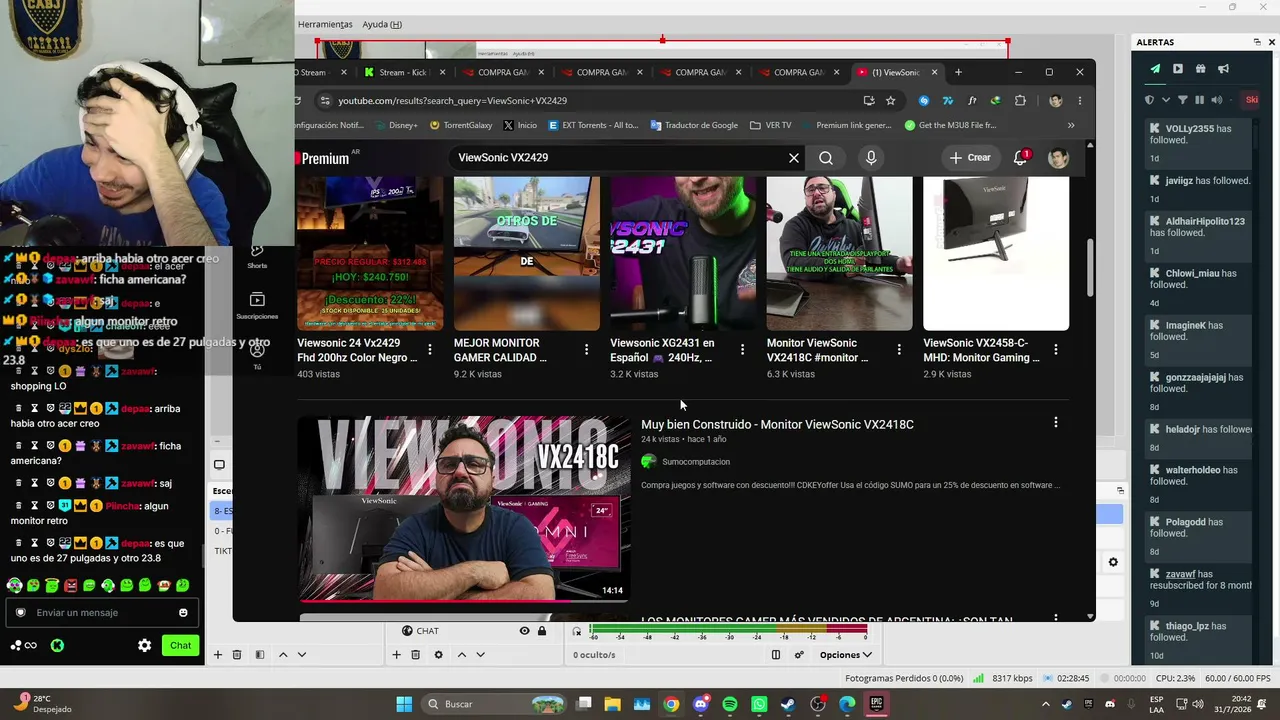Toggle lock on the CHAT source
1280x720 pixels.
point(542,631)
